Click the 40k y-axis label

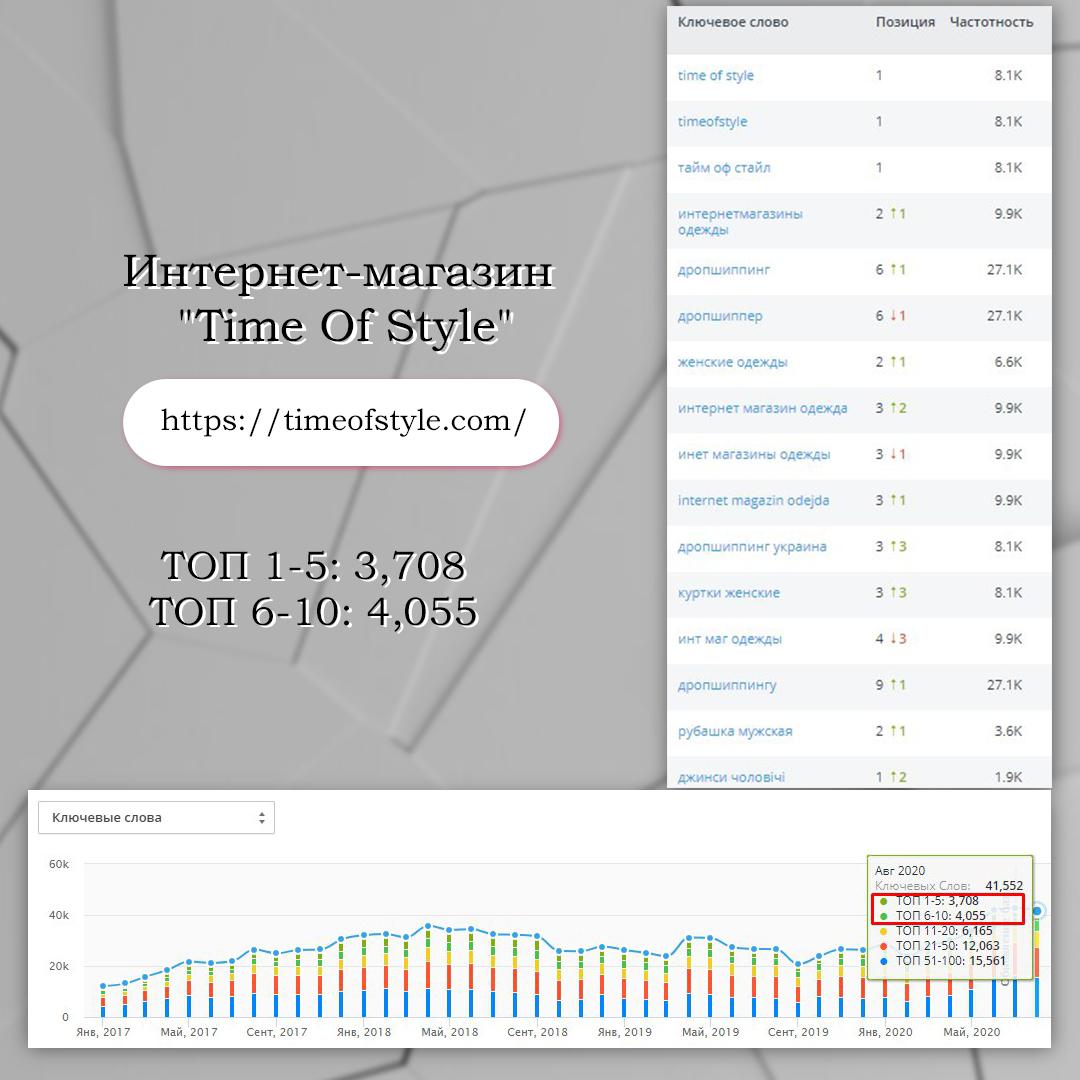click(x=59, y=915)
